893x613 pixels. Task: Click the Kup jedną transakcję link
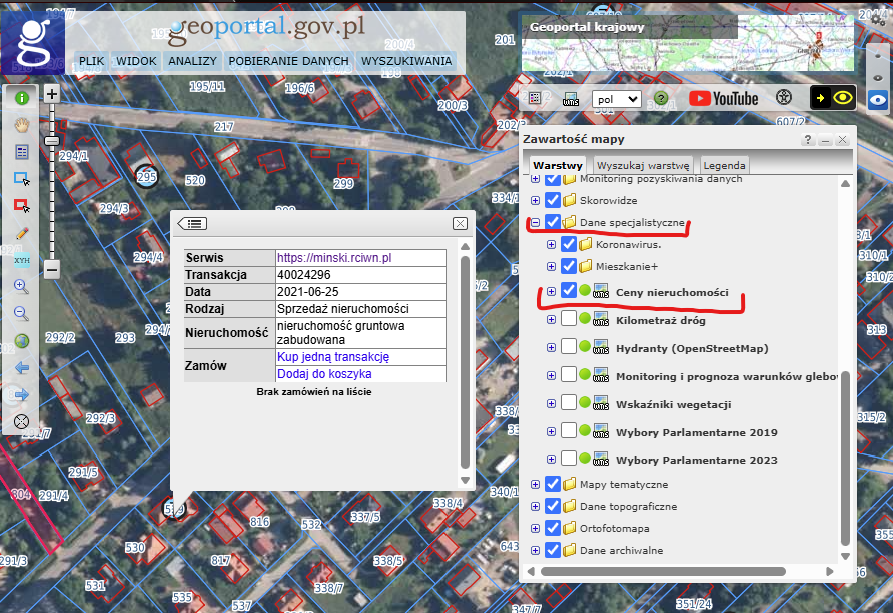333,357
